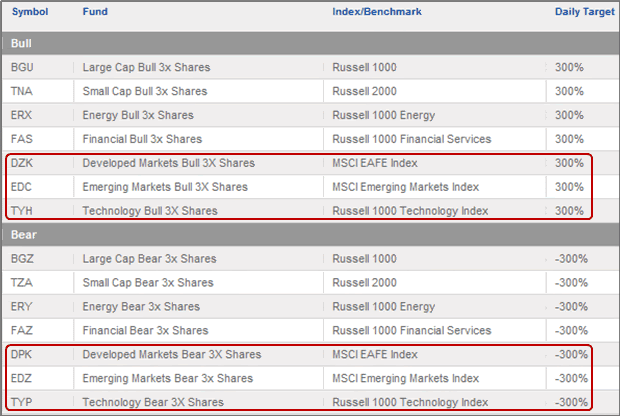Open Small Cap Bull 3x Shares fund

(145, 91)
